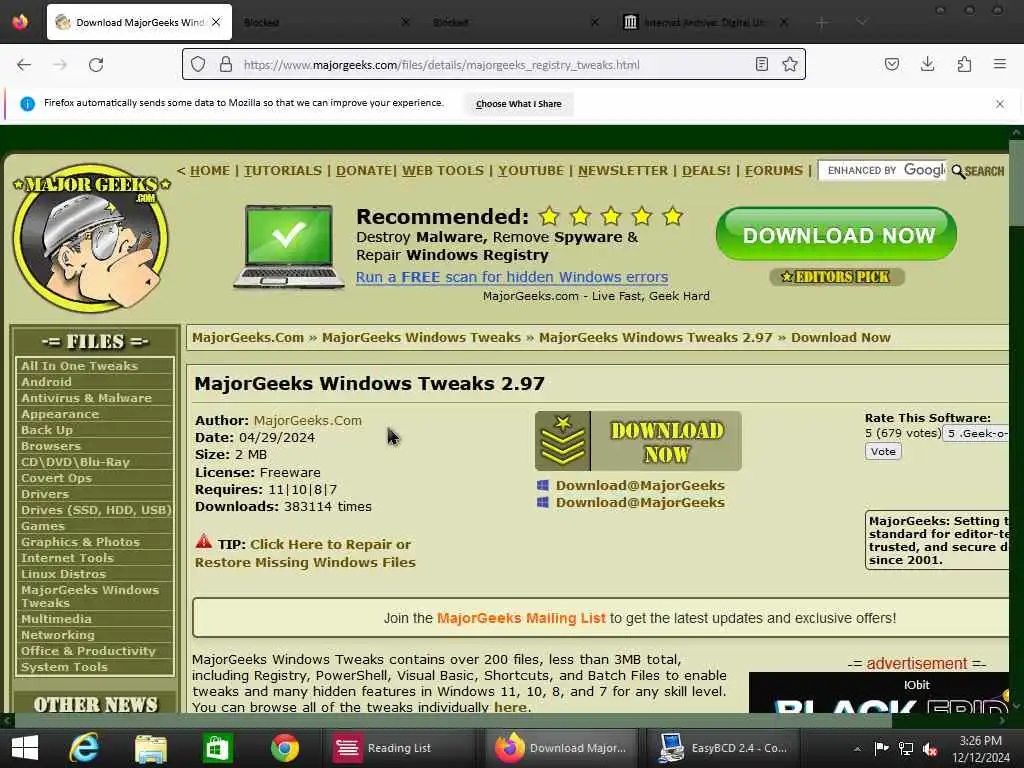
Task: Open the Firefox downloads arrow icon
Action: [x=927, y=64]
